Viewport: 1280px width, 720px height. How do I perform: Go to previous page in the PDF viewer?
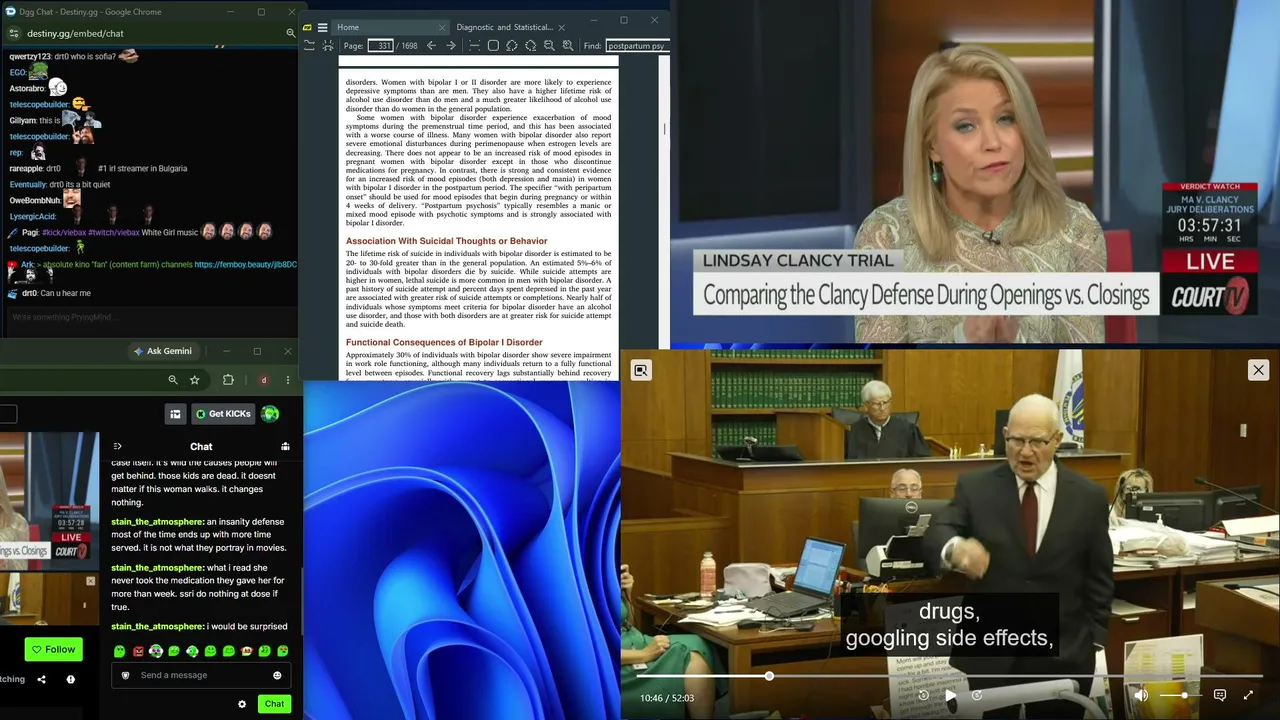(x=431, y=46)
